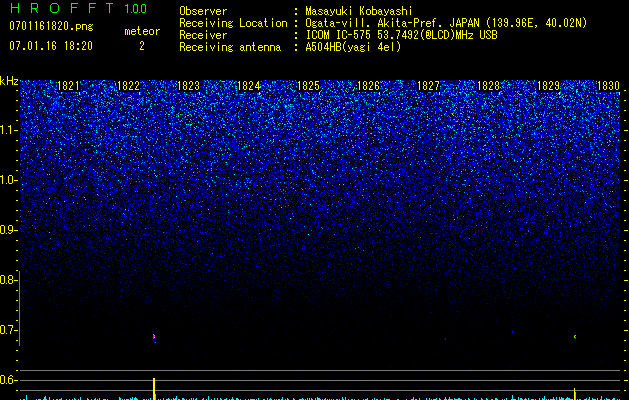Click the 1825 time marker

coord(308,86)
